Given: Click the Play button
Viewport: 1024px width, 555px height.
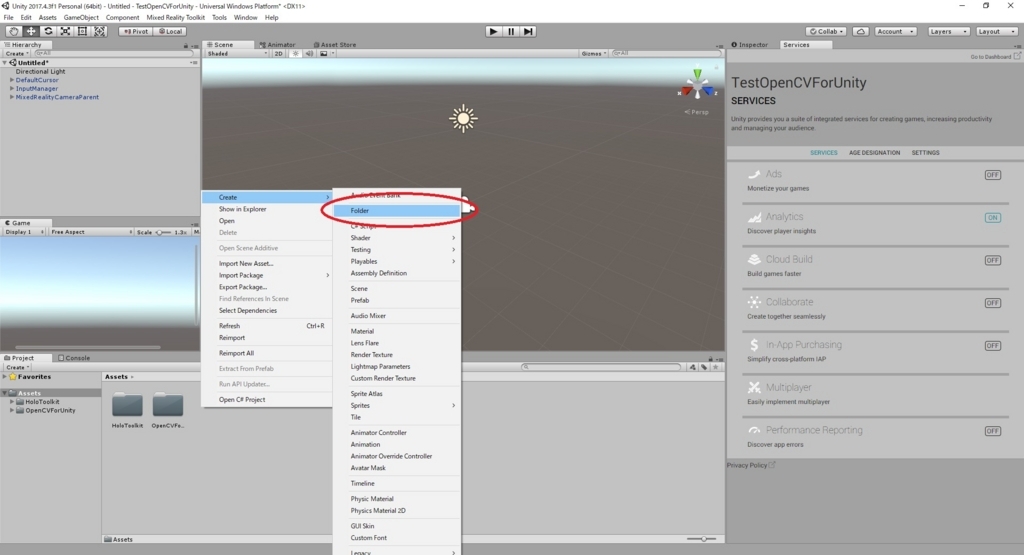Looking at the screenshot, I should click(x=494, y=31).
